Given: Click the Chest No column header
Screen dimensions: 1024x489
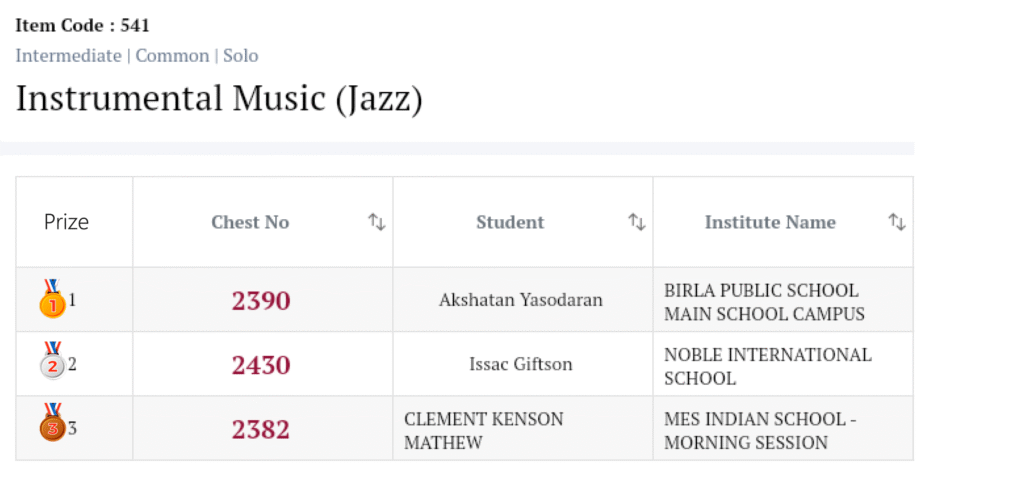Looking at the screenshot, I should [x=250, y=222].
